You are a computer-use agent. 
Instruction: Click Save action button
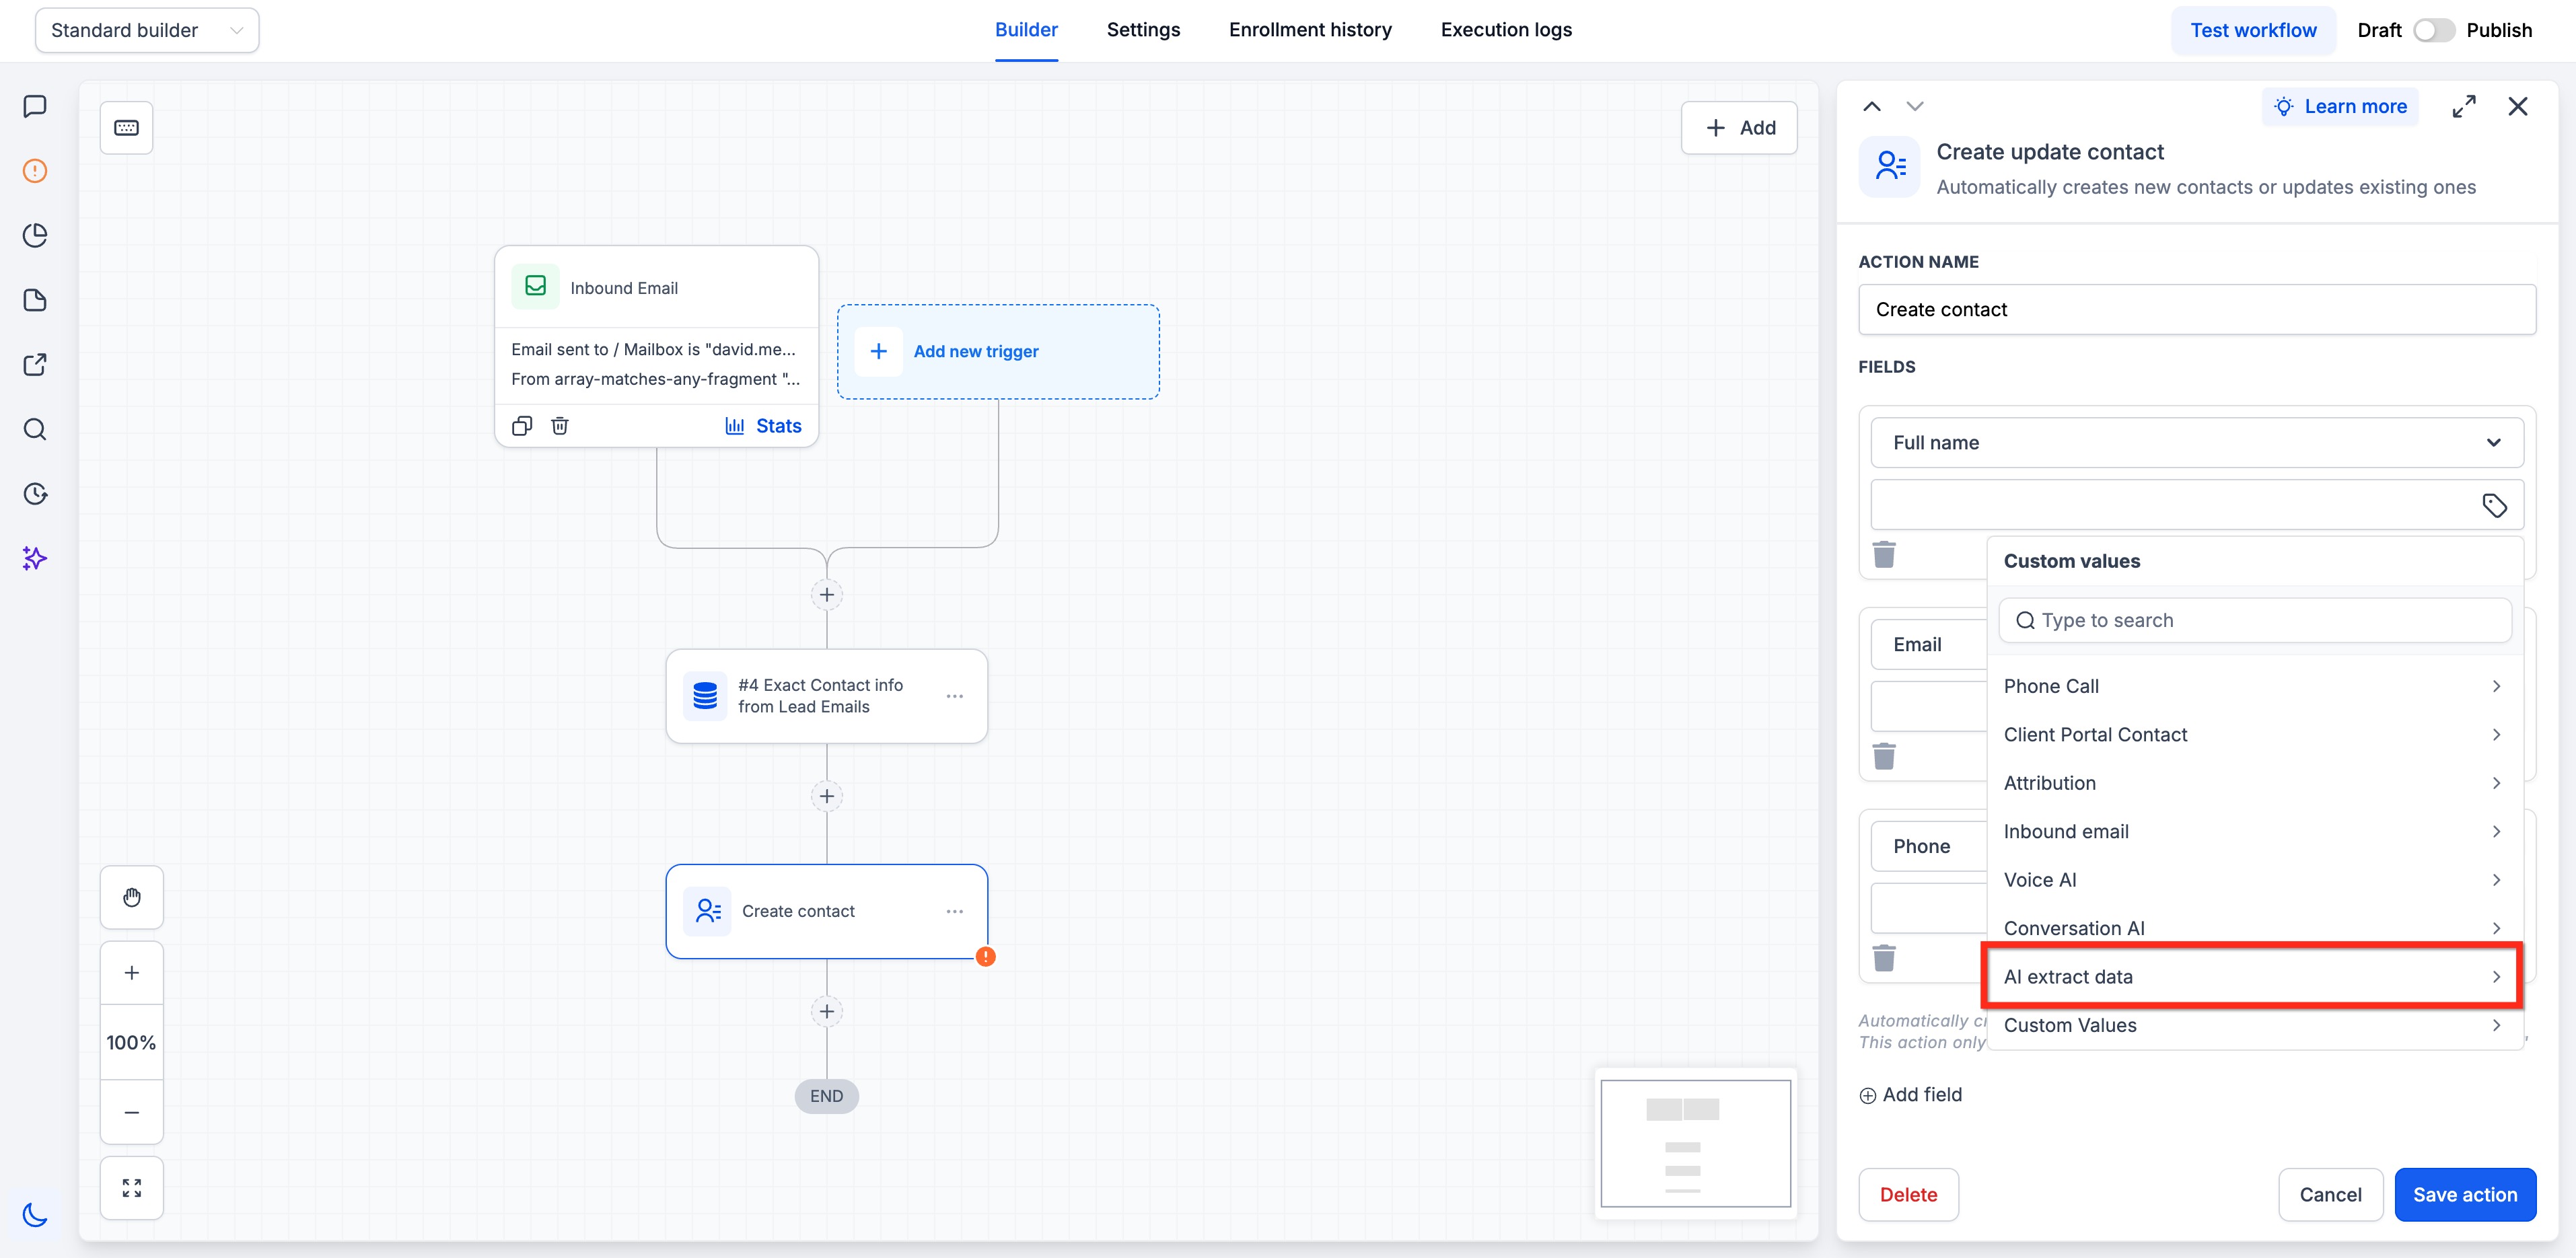coord(2465,1195)
